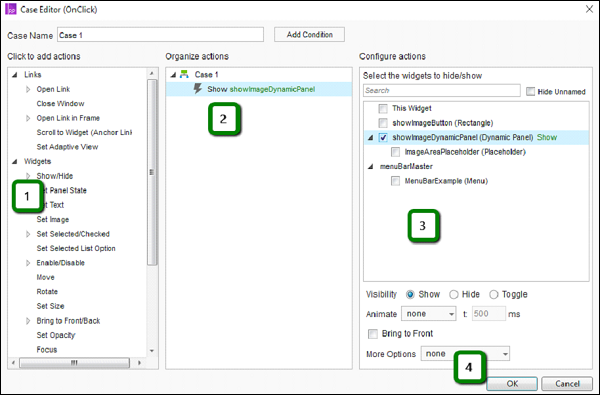The height and width of the screenshot is (395, 600).
Task: Expand Set Selected/Checked action
Action: 28,234
